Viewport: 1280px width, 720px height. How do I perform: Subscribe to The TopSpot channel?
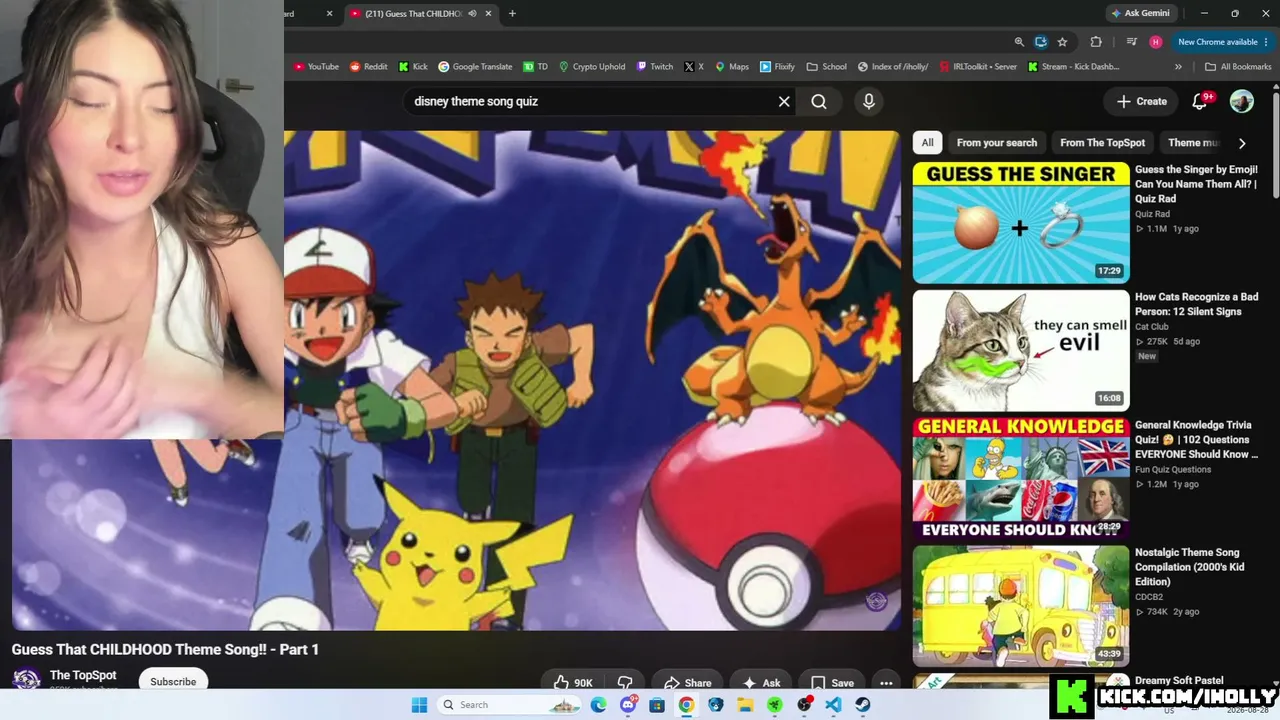click(x=173, y=682)
